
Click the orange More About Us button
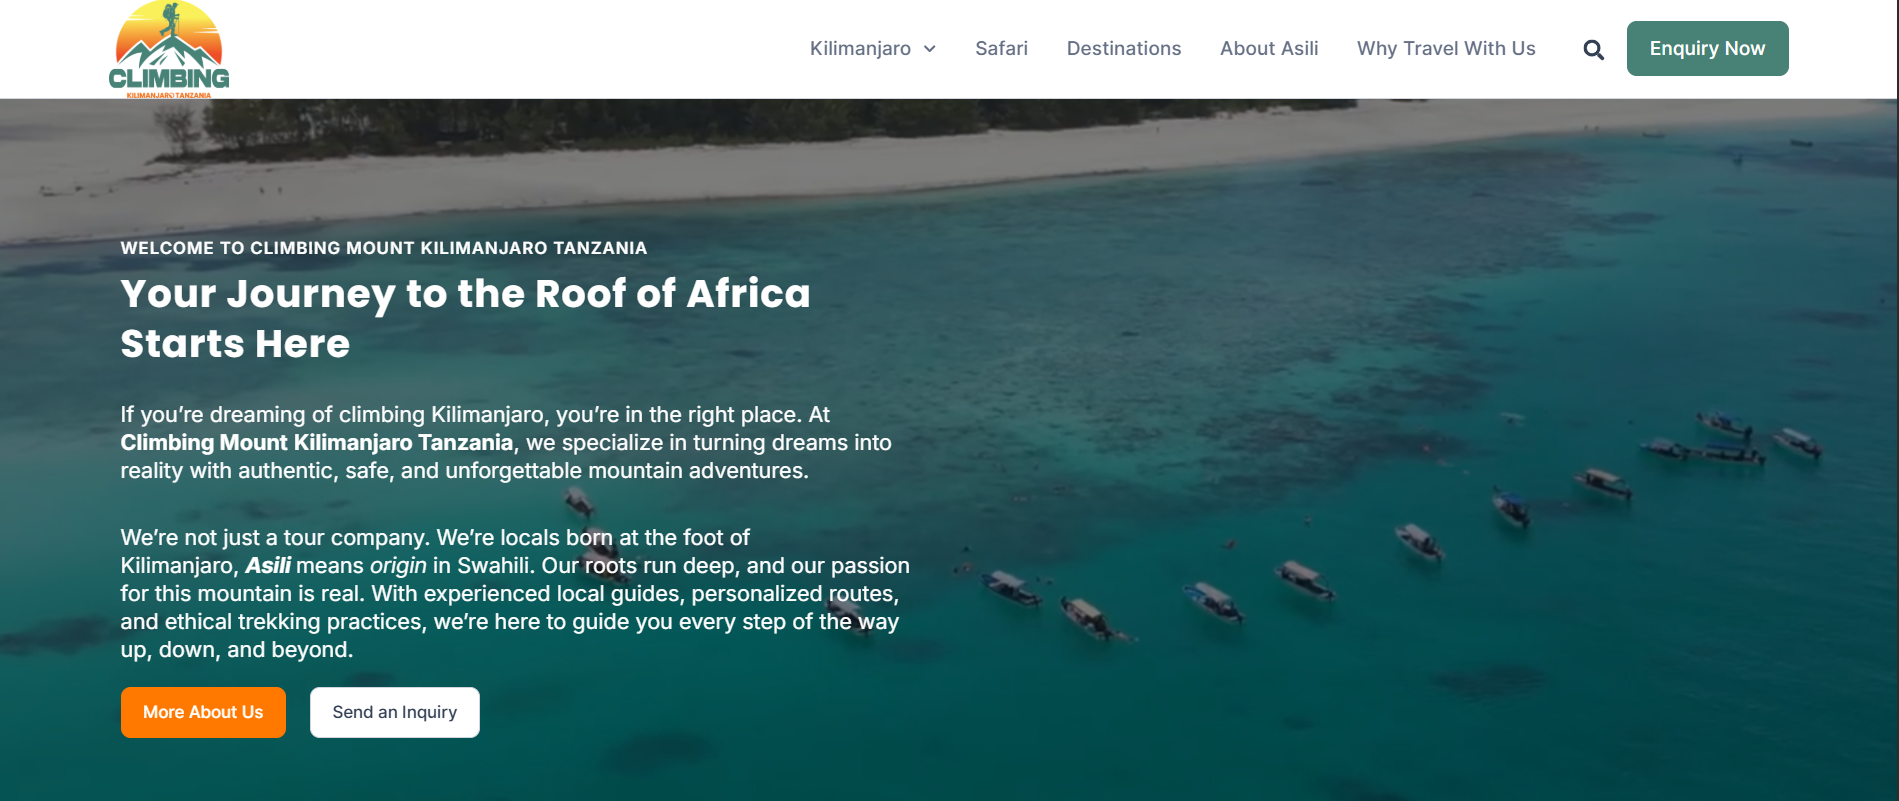click(x=203, y=712)
